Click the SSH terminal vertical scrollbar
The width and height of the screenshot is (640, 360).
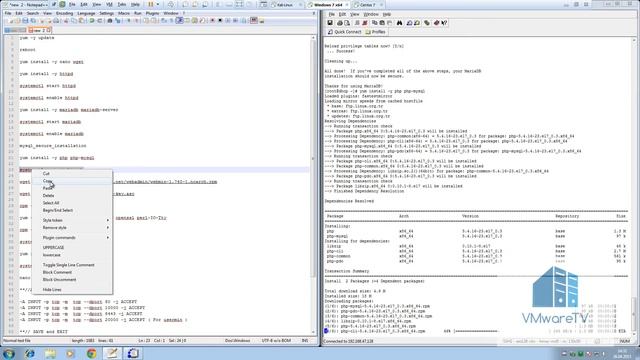click(x=634, y=186)
